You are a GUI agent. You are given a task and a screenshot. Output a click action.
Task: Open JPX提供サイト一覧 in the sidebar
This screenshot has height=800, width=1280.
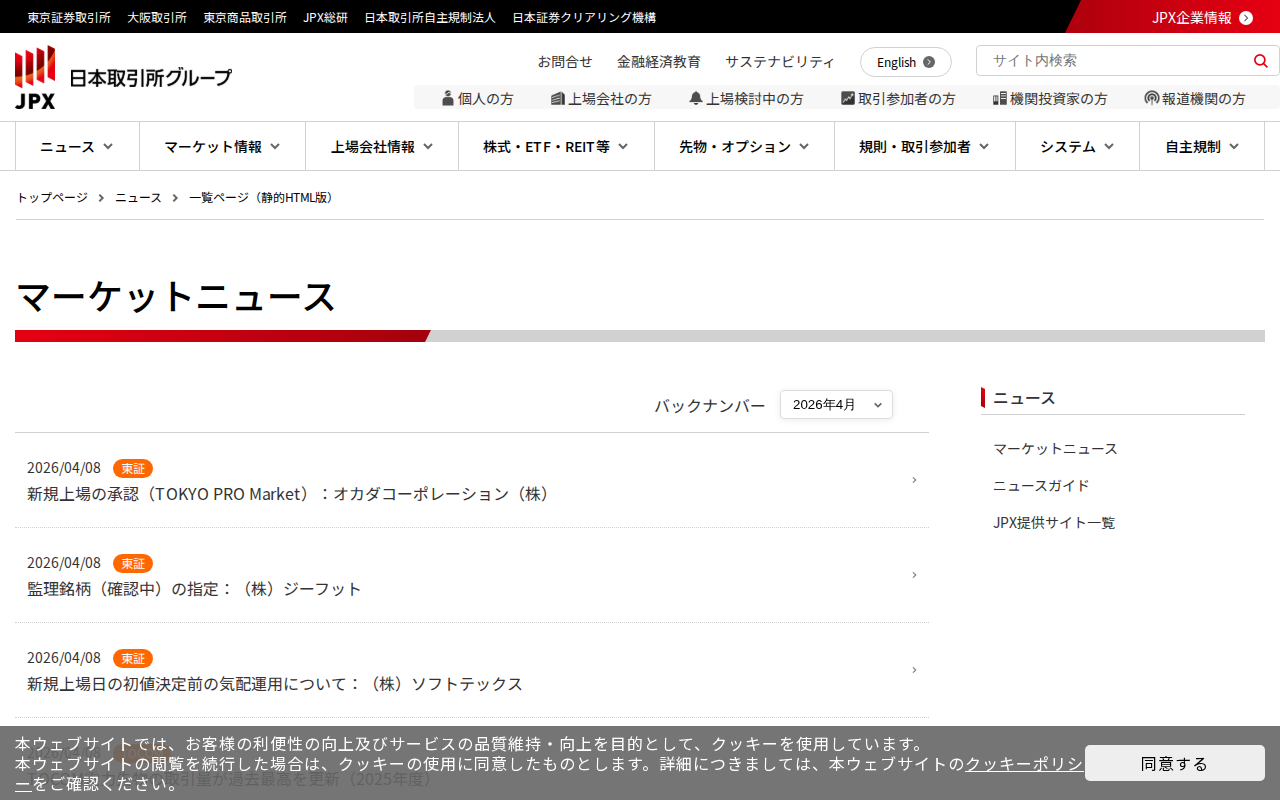pyautogui.click(x=1054, y=522)
